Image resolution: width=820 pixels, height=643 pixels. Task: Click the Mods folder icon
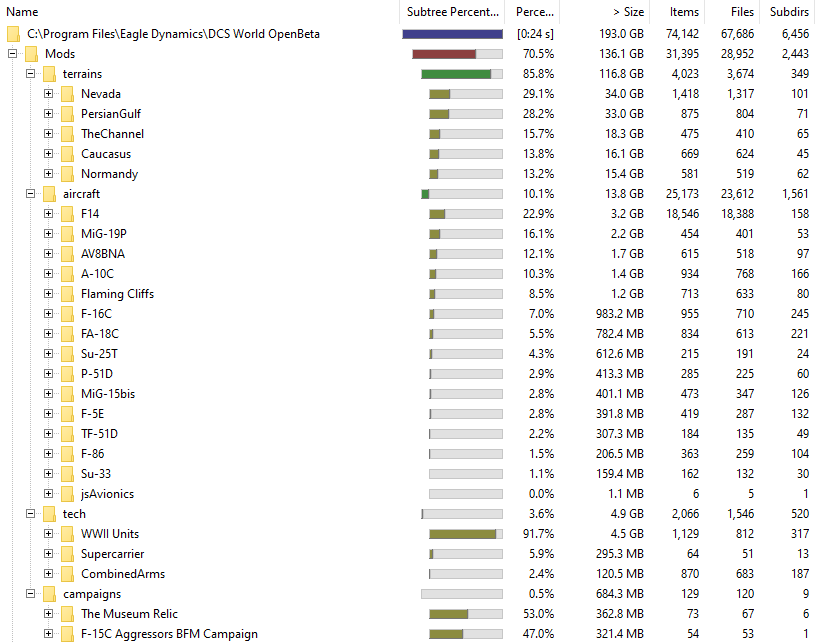[30, 53]
